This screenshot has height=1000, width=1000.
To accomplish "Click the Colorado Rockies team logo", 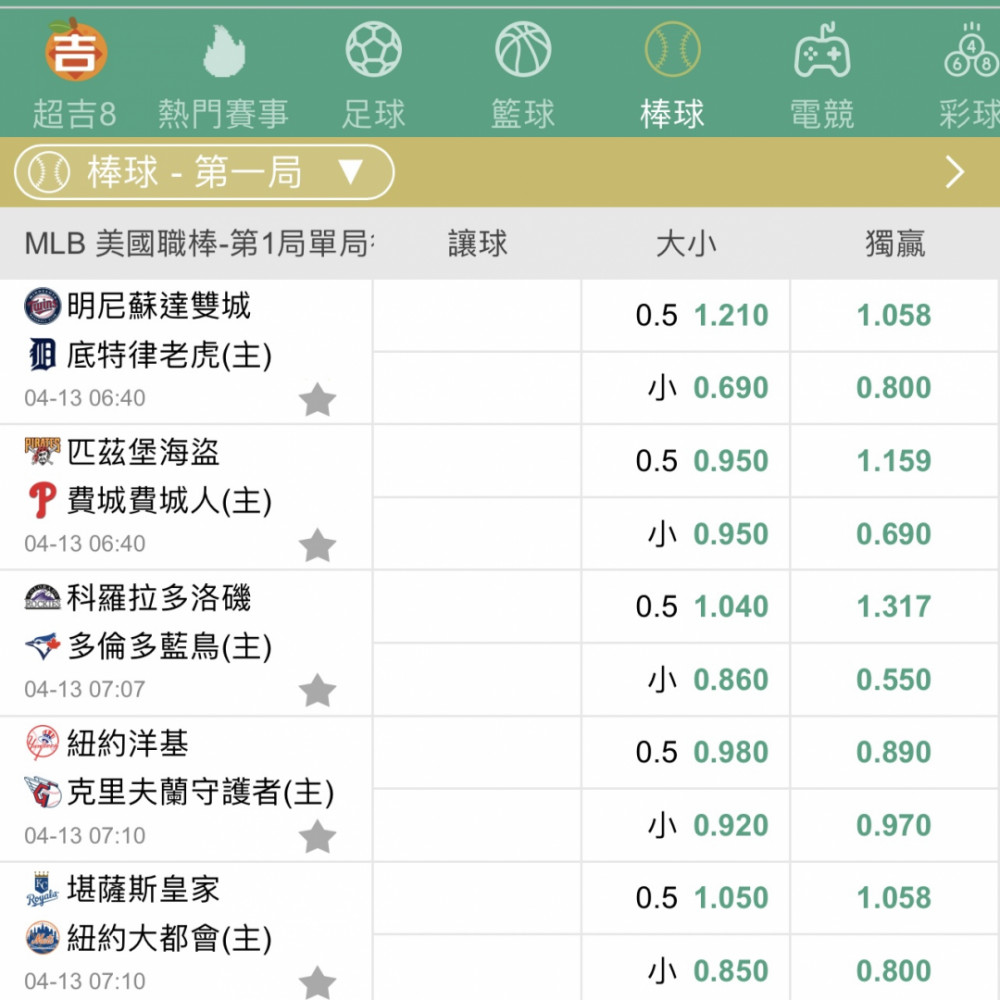I will pos(42,598).
